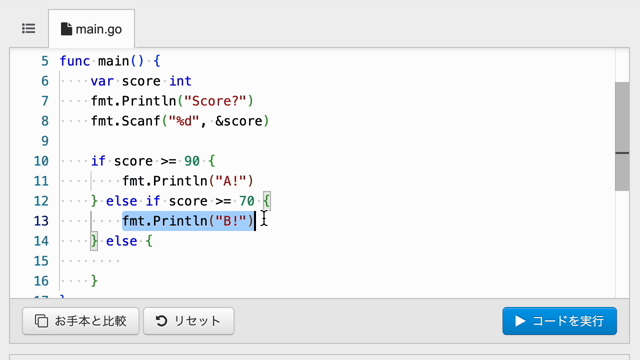
Task: Compare with sample using お手本と比較
Action: tap(81, 321)
